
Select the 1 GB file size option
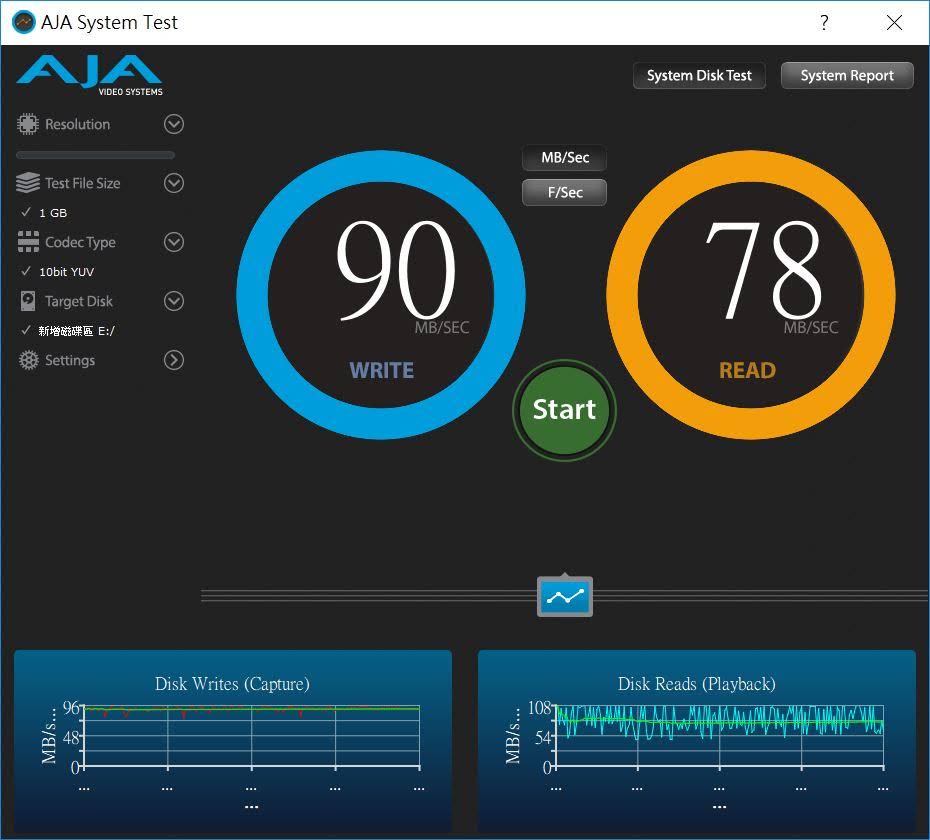pyautogui.click(x=53, y=212)
